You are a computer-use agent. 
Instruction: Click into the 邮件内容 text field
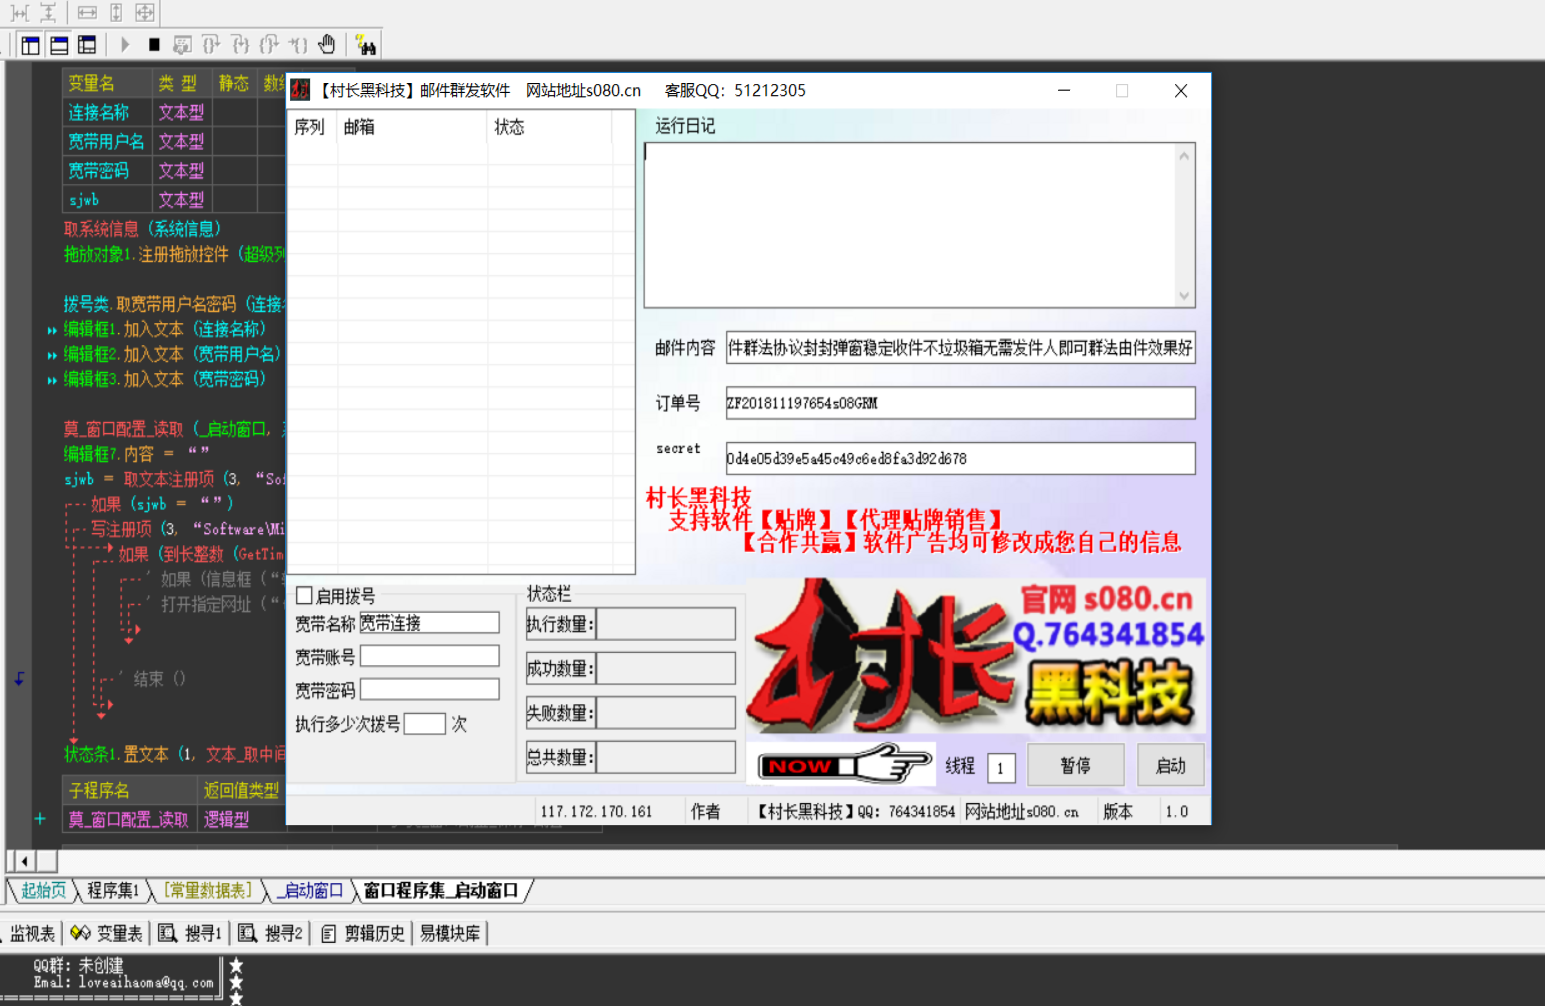(960, 348)
